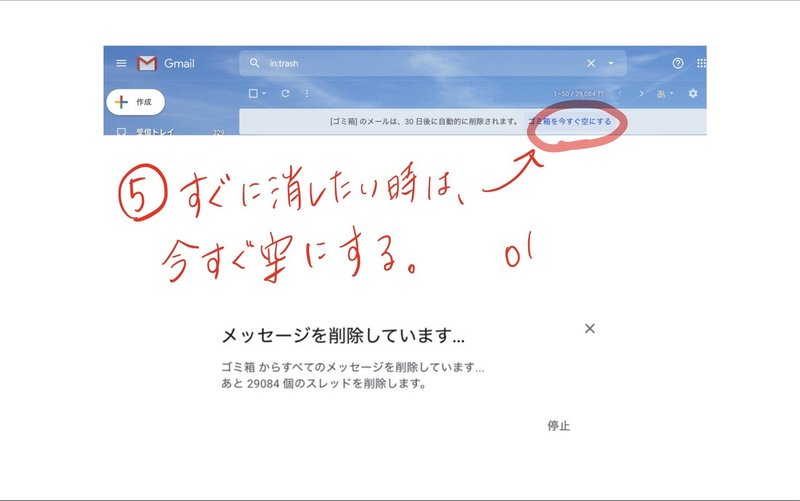Open the Help question mark icon

pyautogui.click(x=678, y=63)
